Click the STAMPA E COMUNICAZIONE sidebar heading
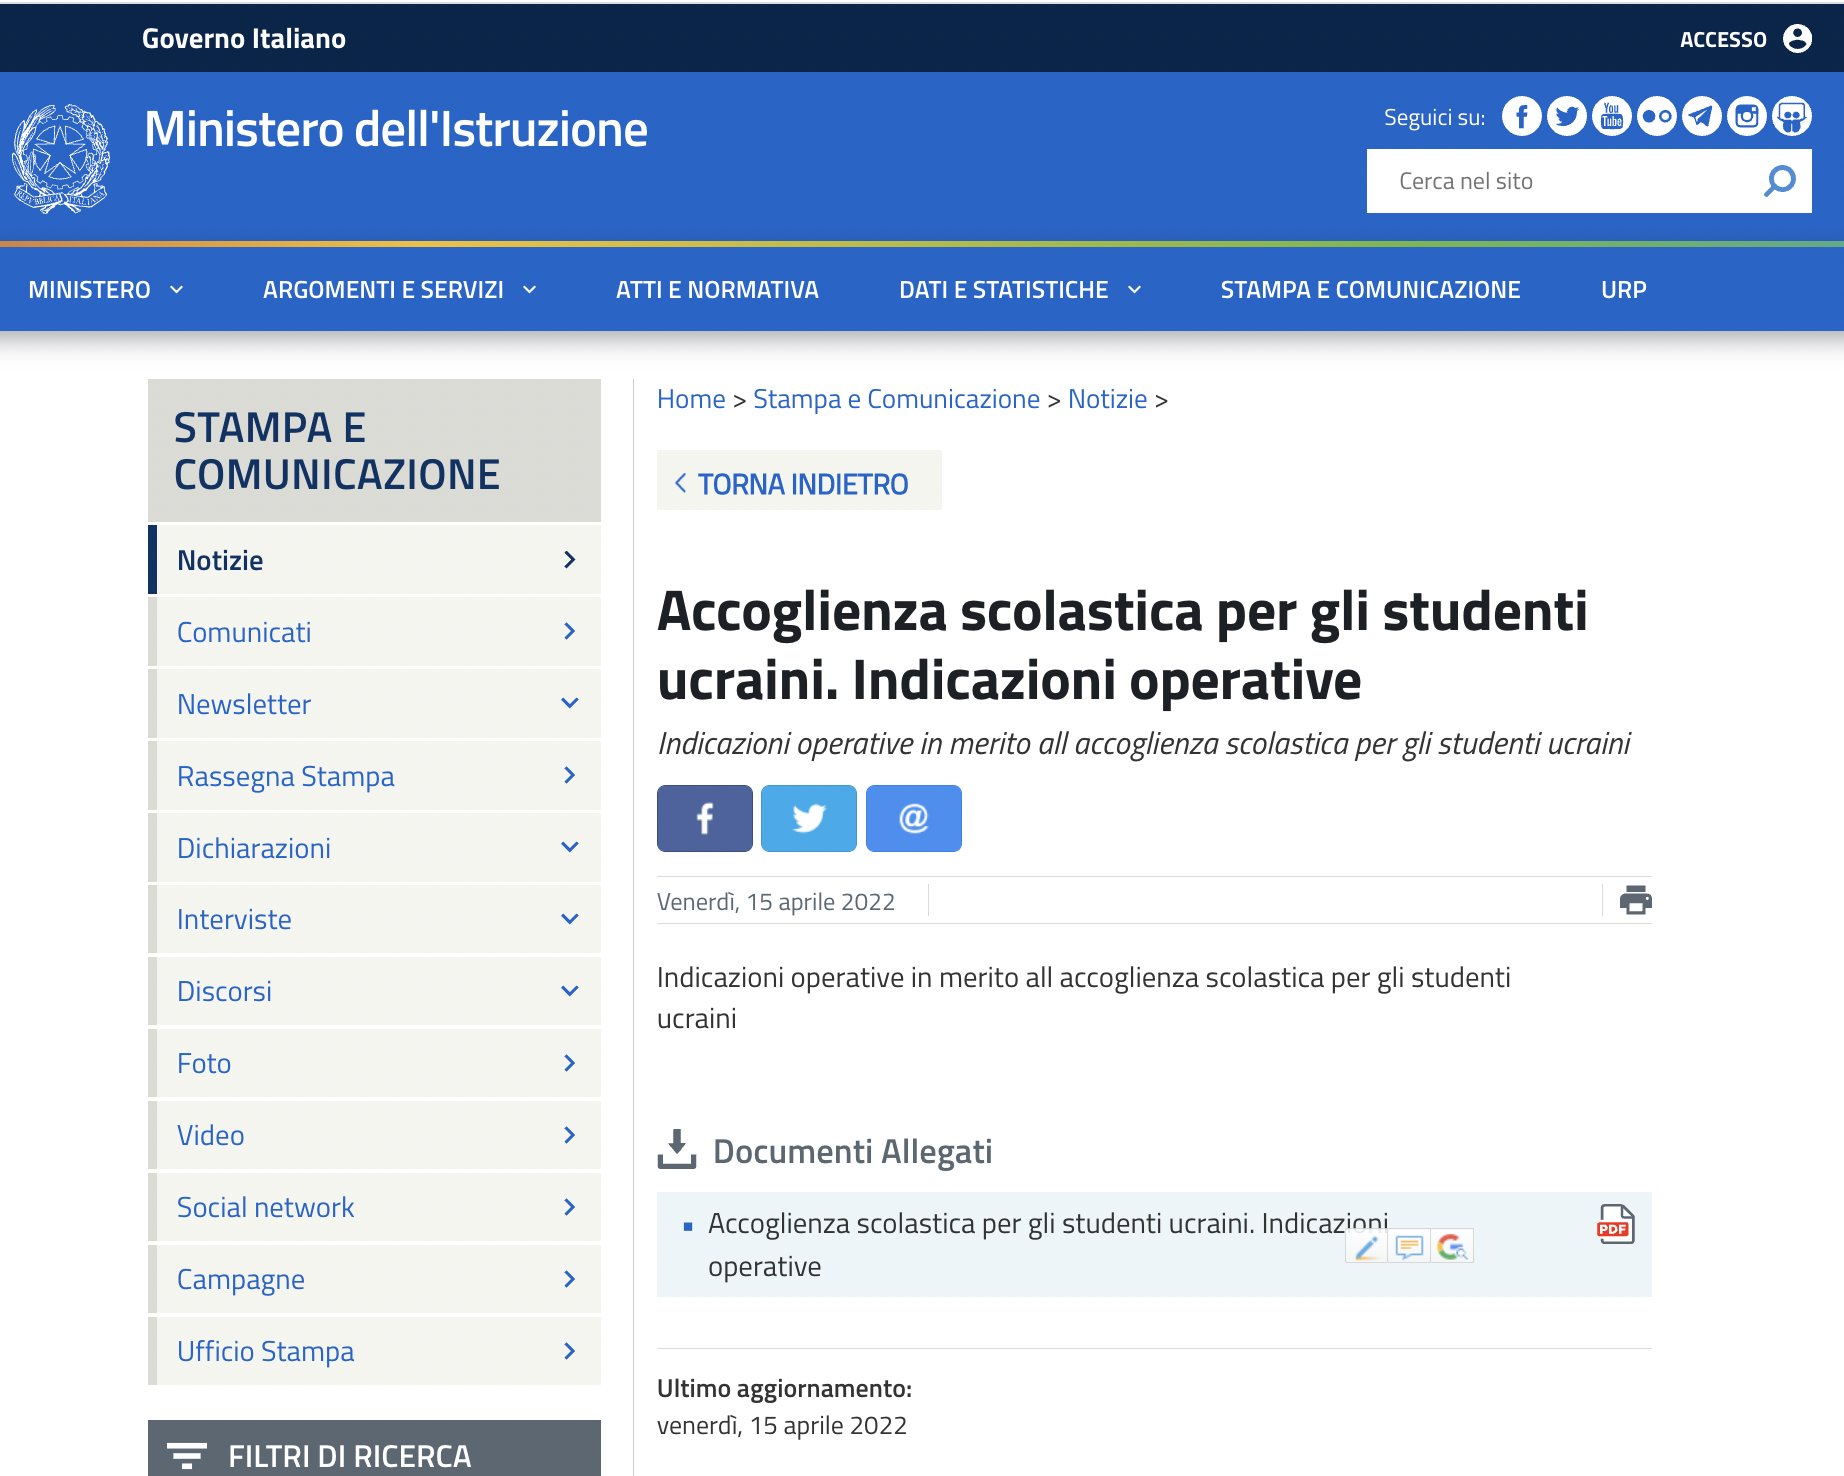This screenshot has height=1476, width=1844. pos(337,451)
